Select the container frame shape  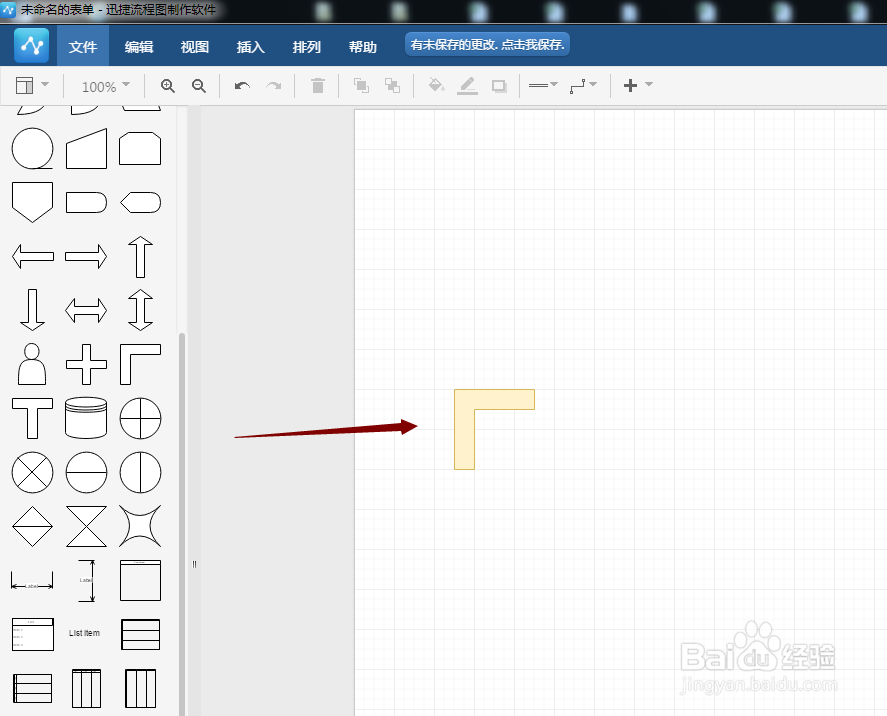(140, 580)
